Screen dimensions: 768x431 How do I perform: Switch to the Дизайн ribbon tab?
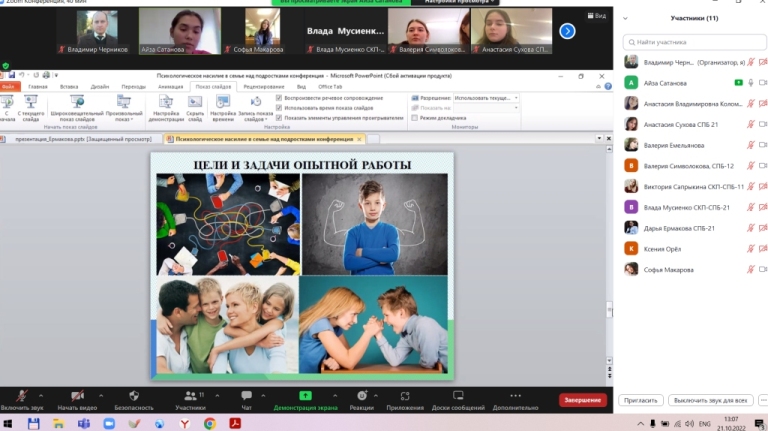100,87
